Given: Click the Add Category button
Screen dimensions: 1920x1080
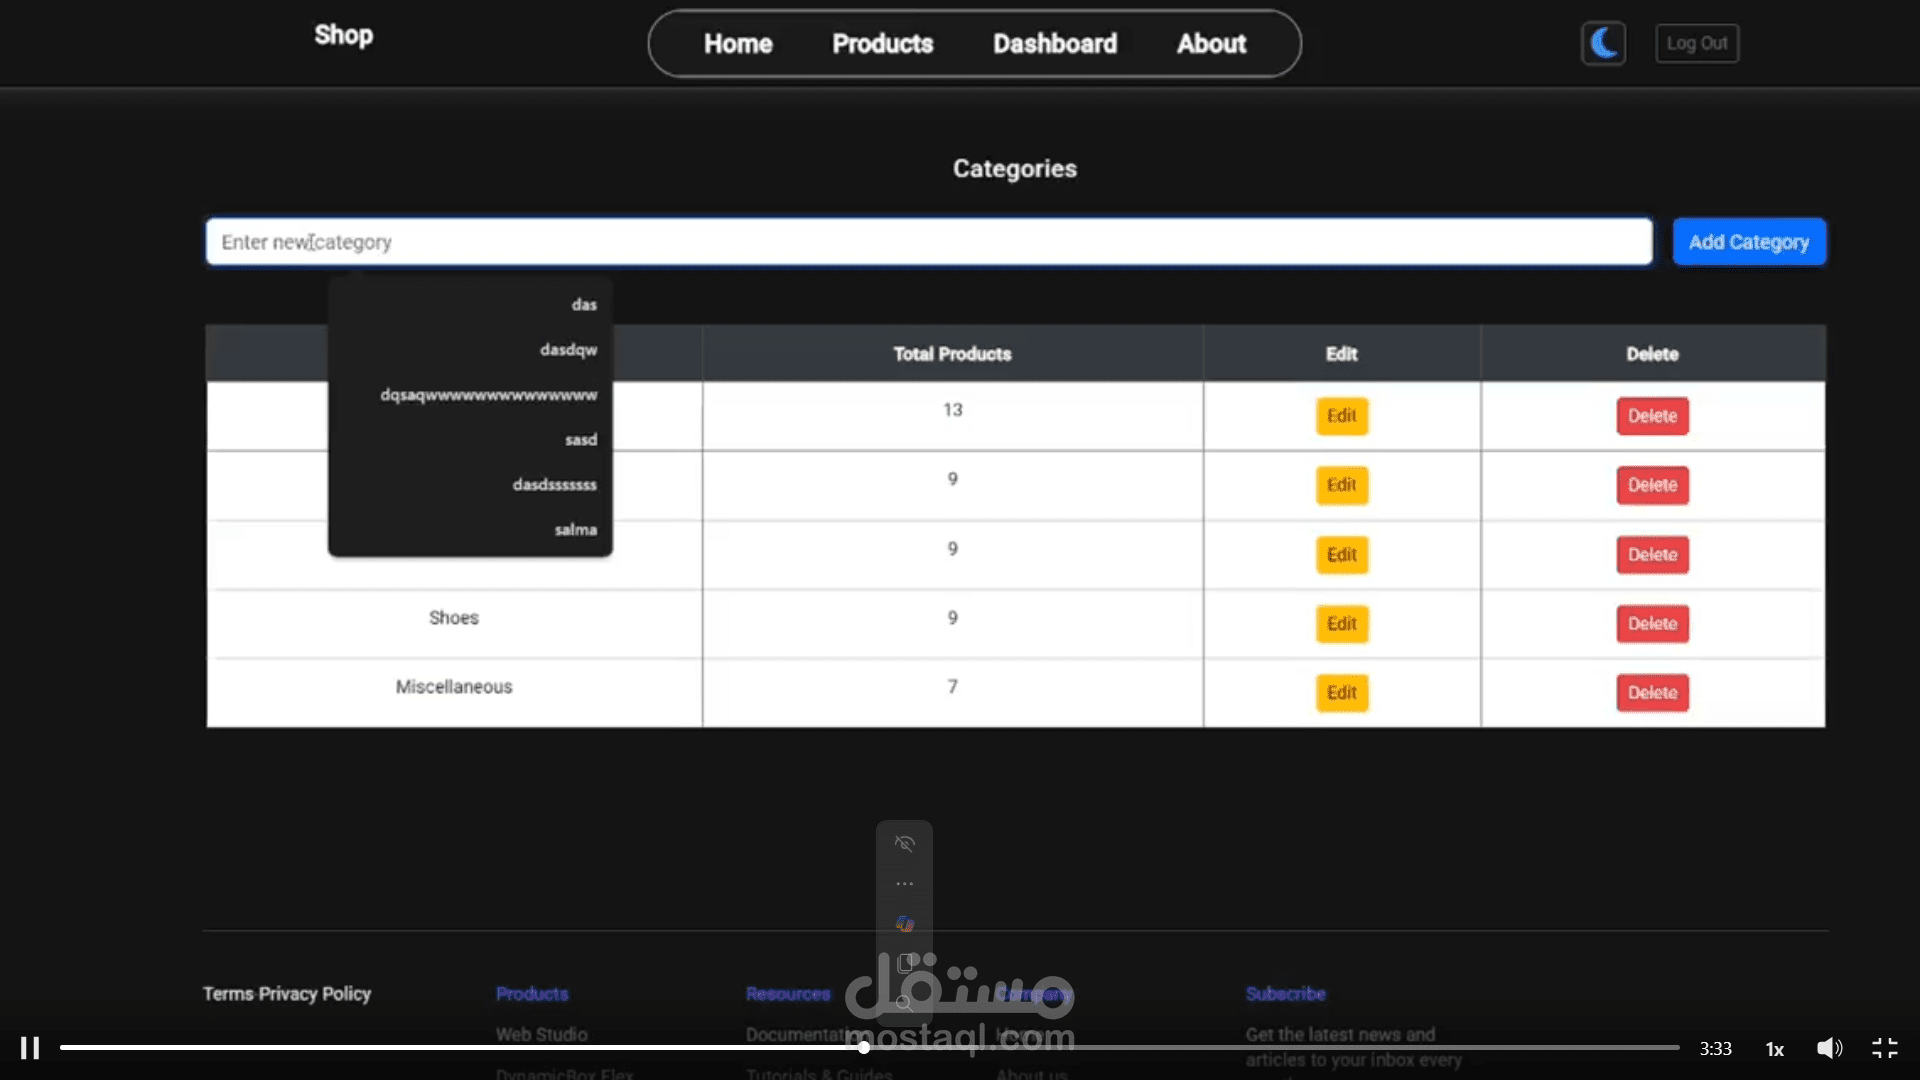Looking at the screenshot, I should pos(1748,242).
